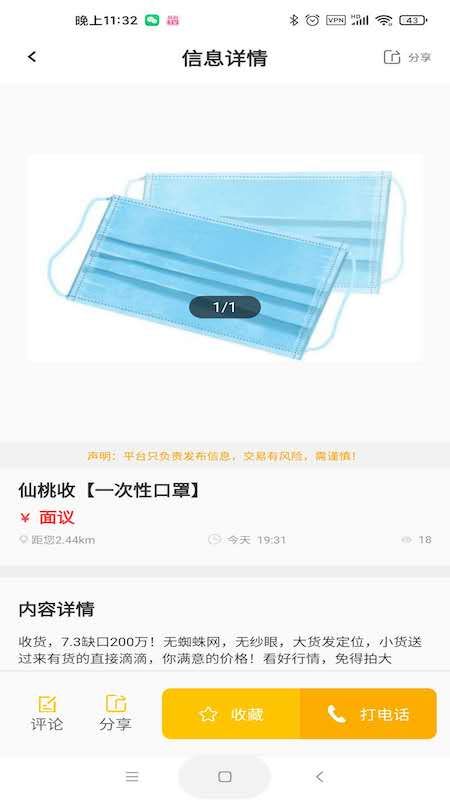Image resolution: width=450 pixels, height=800 pixels.
Task: Tap the Android system back button
Action: [319, 777]
